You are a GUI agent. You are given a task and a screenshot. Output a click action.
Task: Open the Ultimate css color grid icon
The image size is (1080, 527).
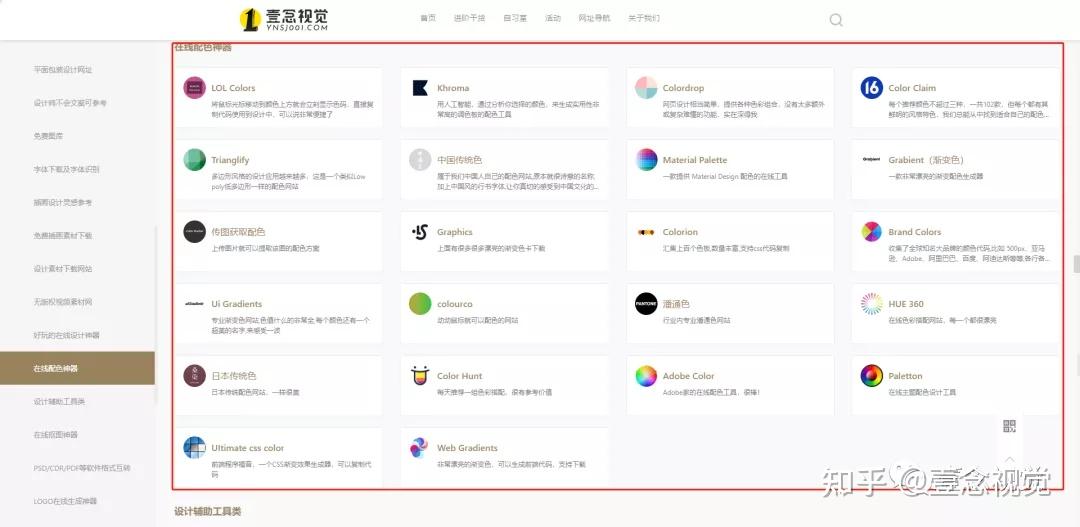(x=195, y=448)
